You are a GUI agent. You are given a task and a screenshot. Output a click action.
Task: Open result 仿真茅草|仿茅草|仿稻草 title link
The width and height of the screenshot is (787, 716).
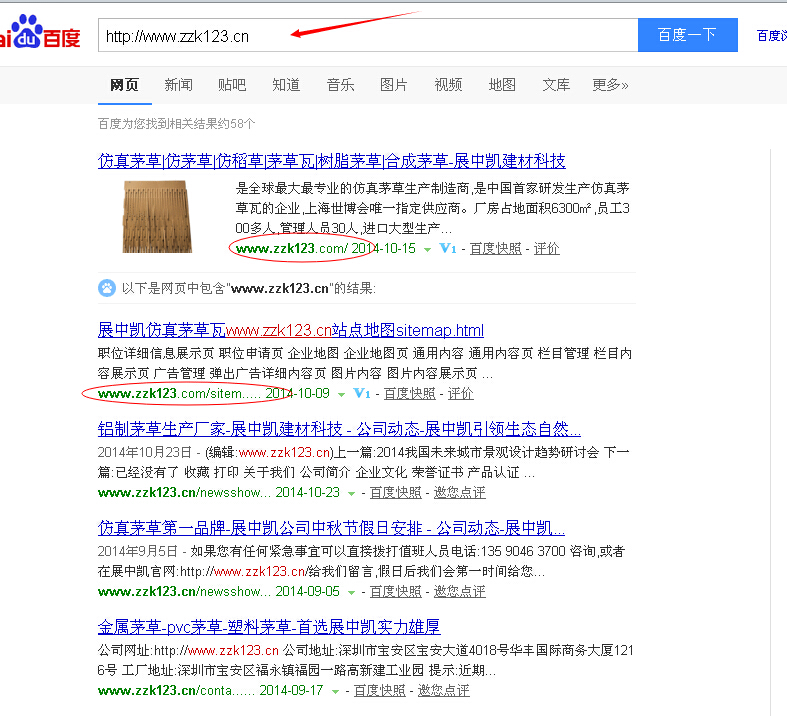332,161
